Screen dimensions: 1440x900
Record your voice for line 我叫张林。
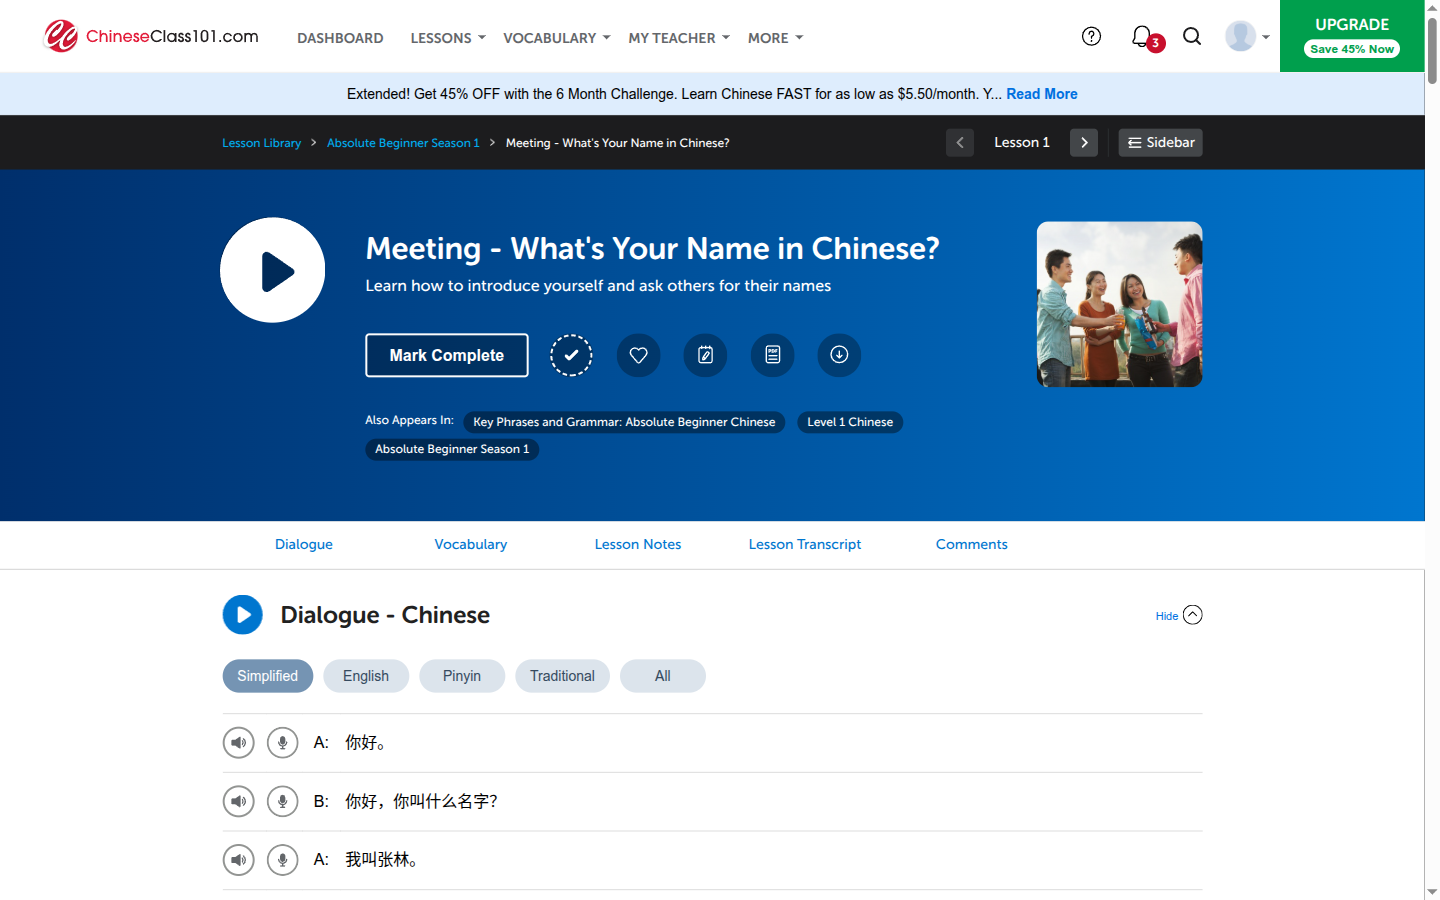coord(282,860)
